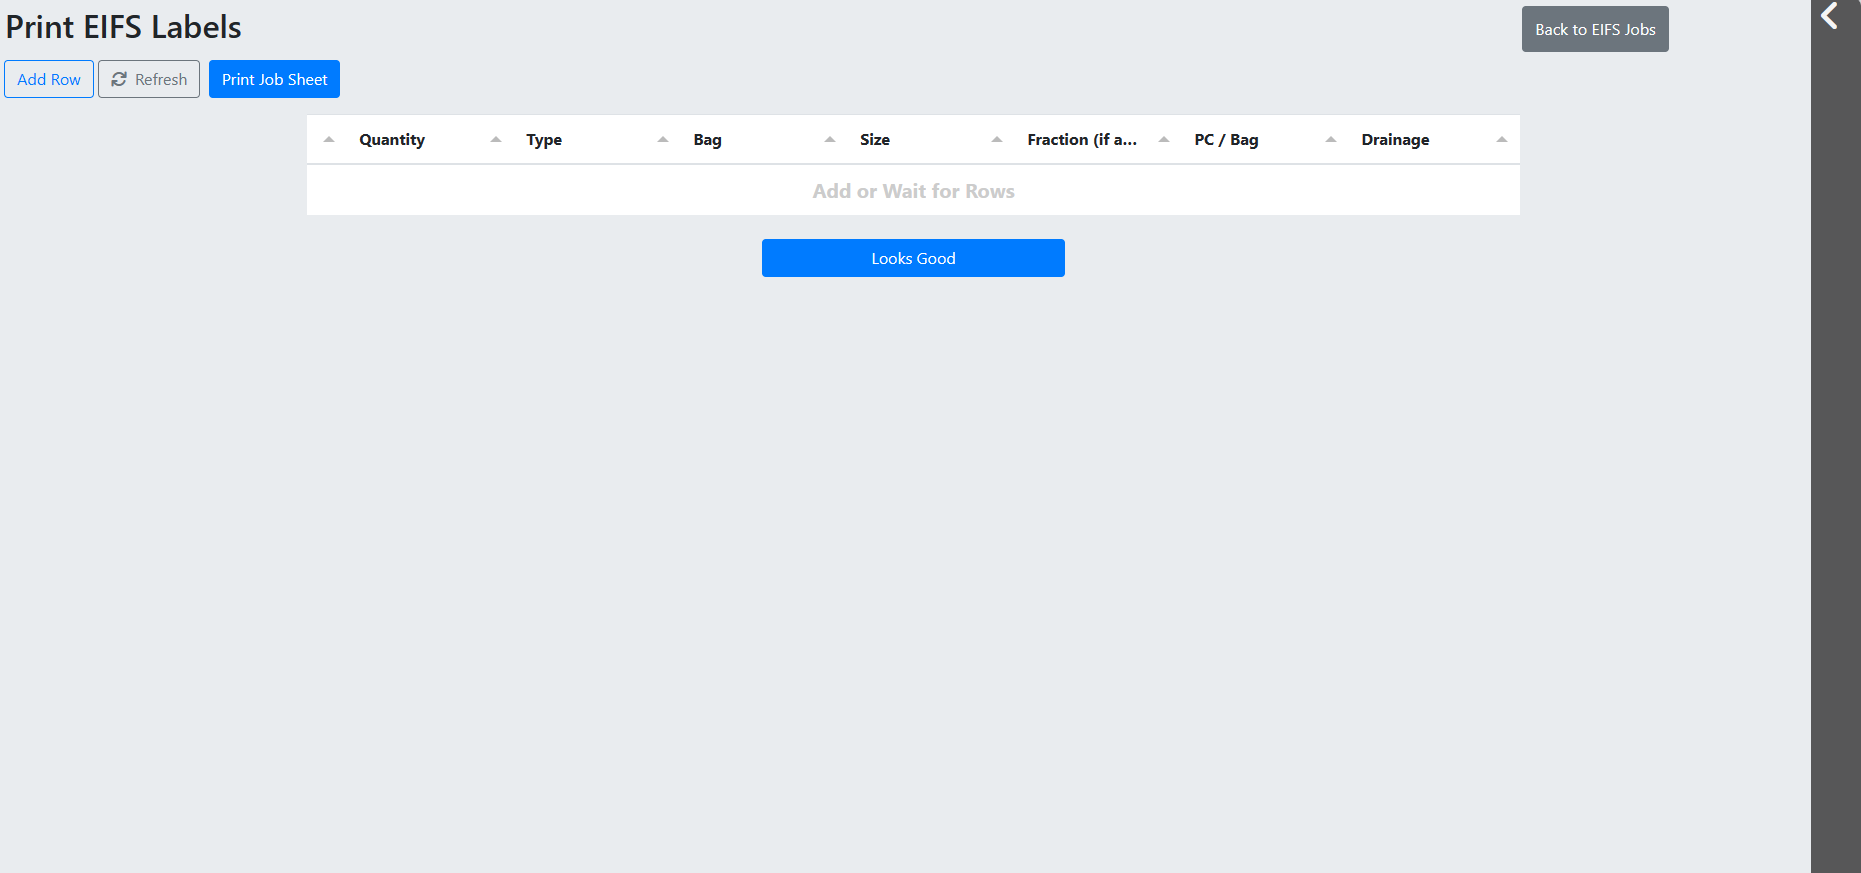Click the sort arrow right of Bag header

tap(830, 140)
